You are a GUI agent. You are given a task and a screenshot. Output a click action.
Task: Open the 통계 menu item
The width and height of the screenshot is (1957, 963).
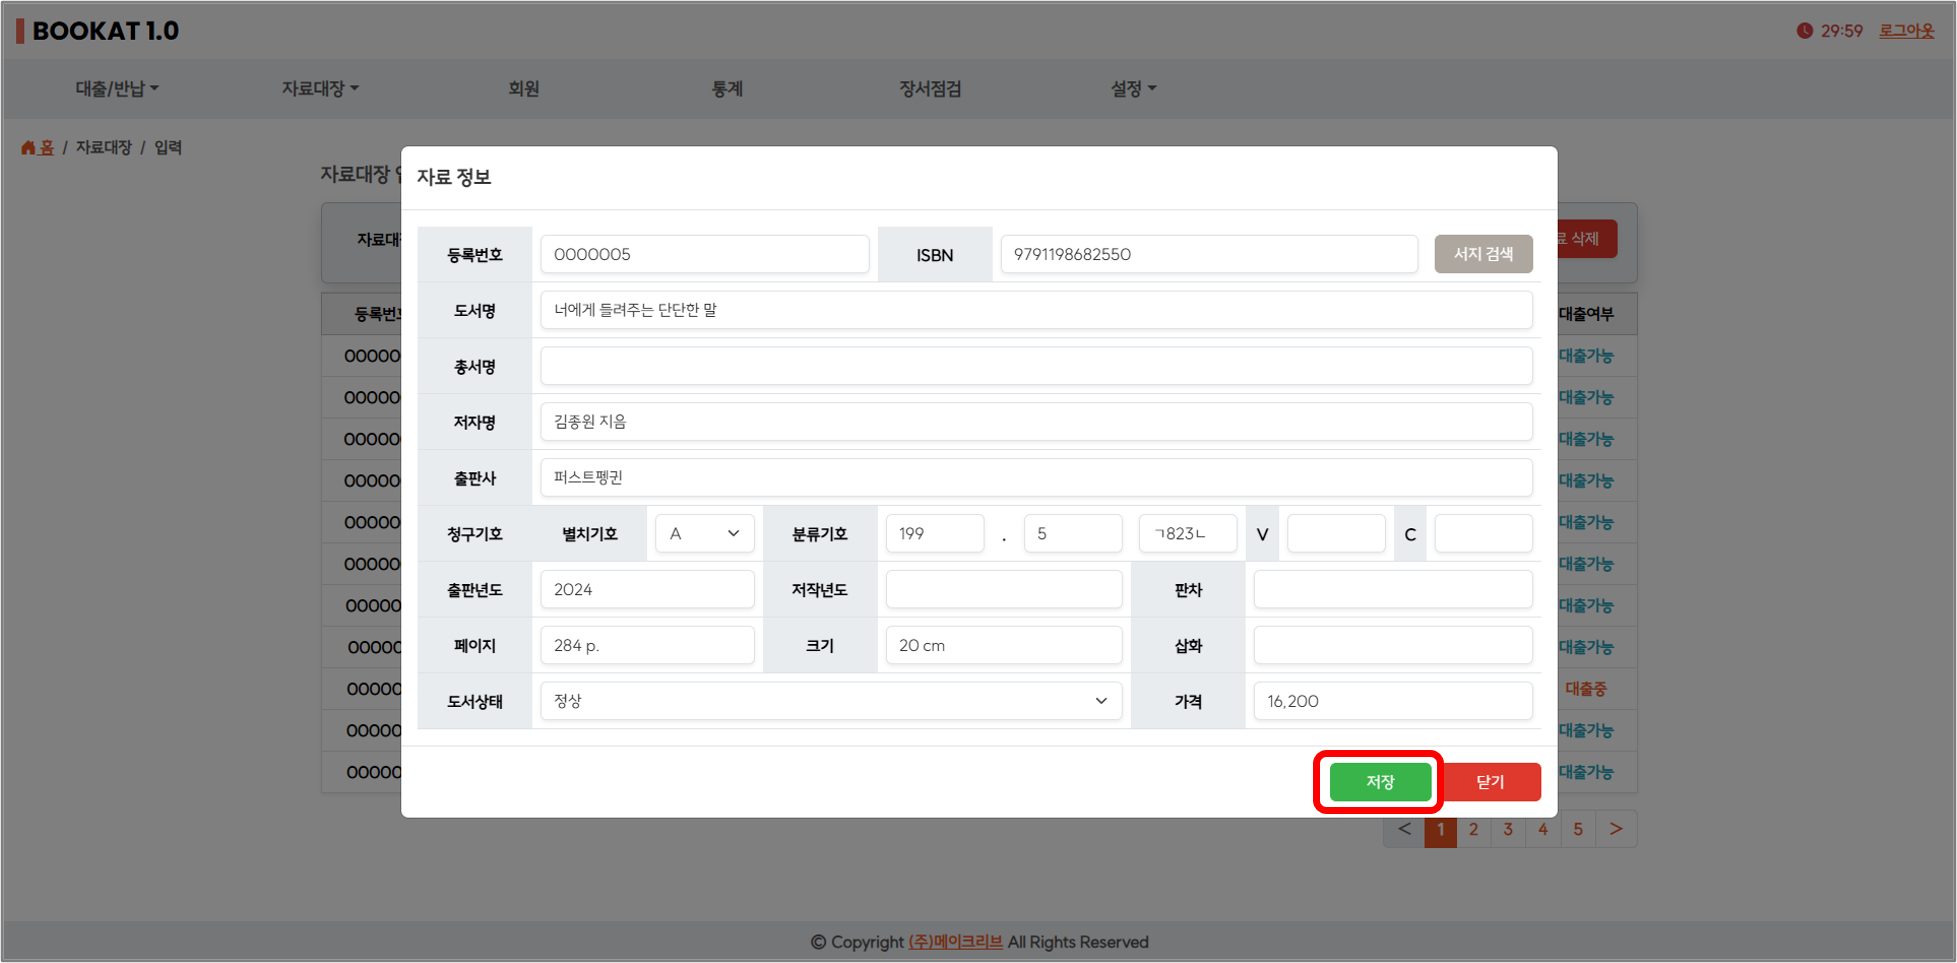pyautogui.click(x=727, y=89)
